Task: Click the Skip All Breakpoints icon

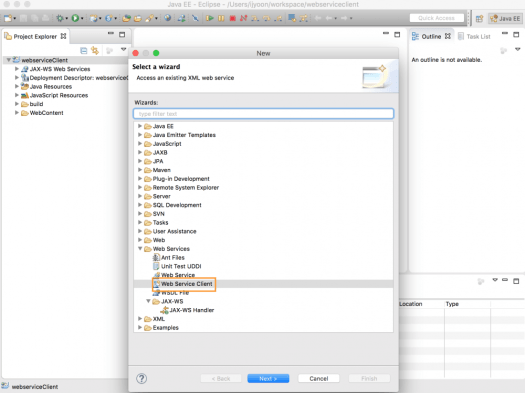Action: (196, 18)
